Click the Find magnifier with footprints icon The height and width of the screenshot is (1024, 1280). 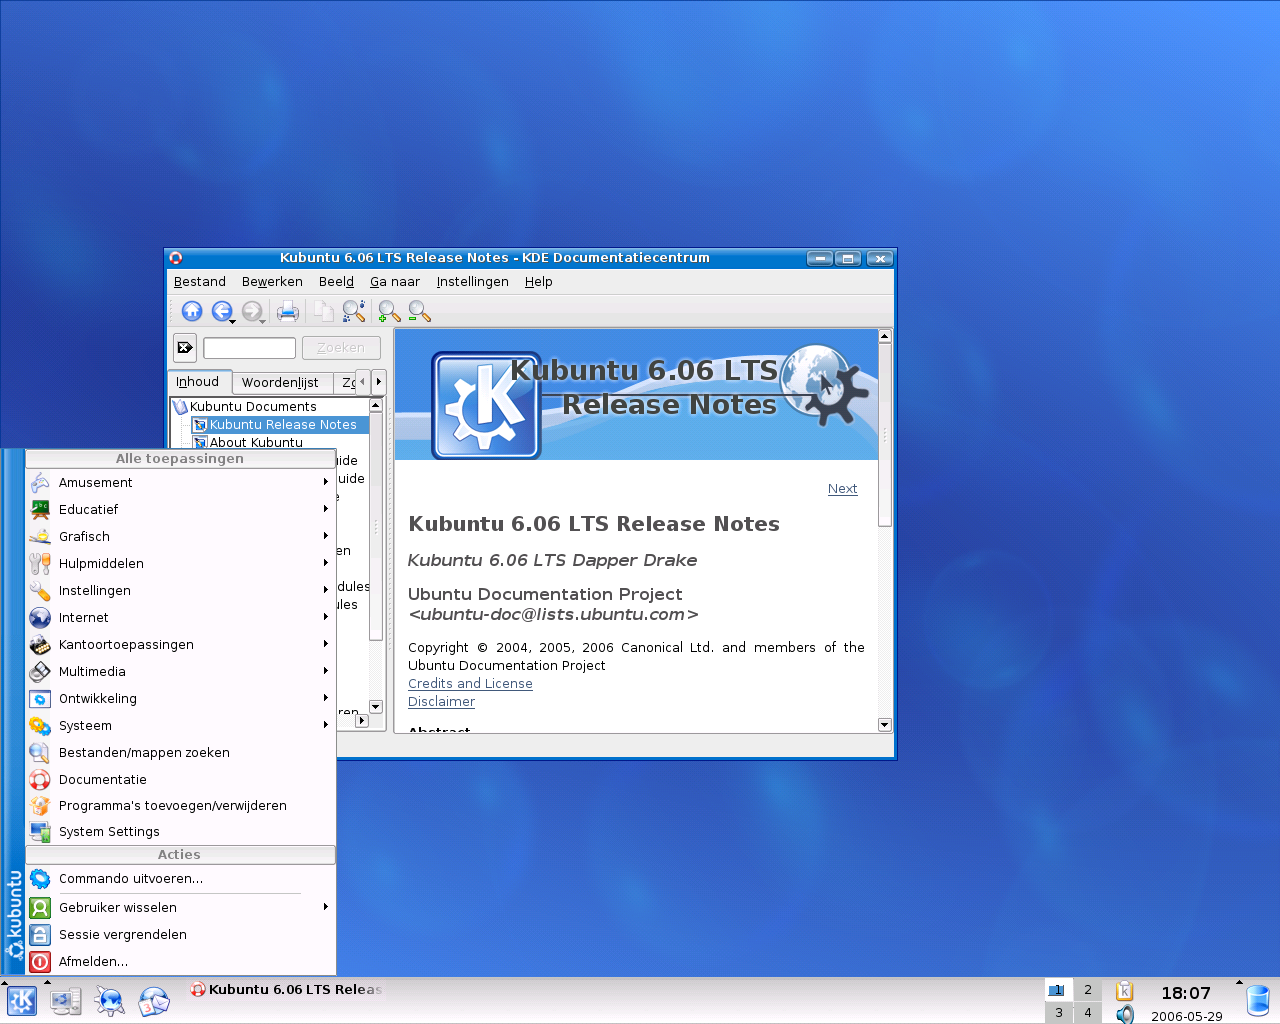tap(353, 312)
